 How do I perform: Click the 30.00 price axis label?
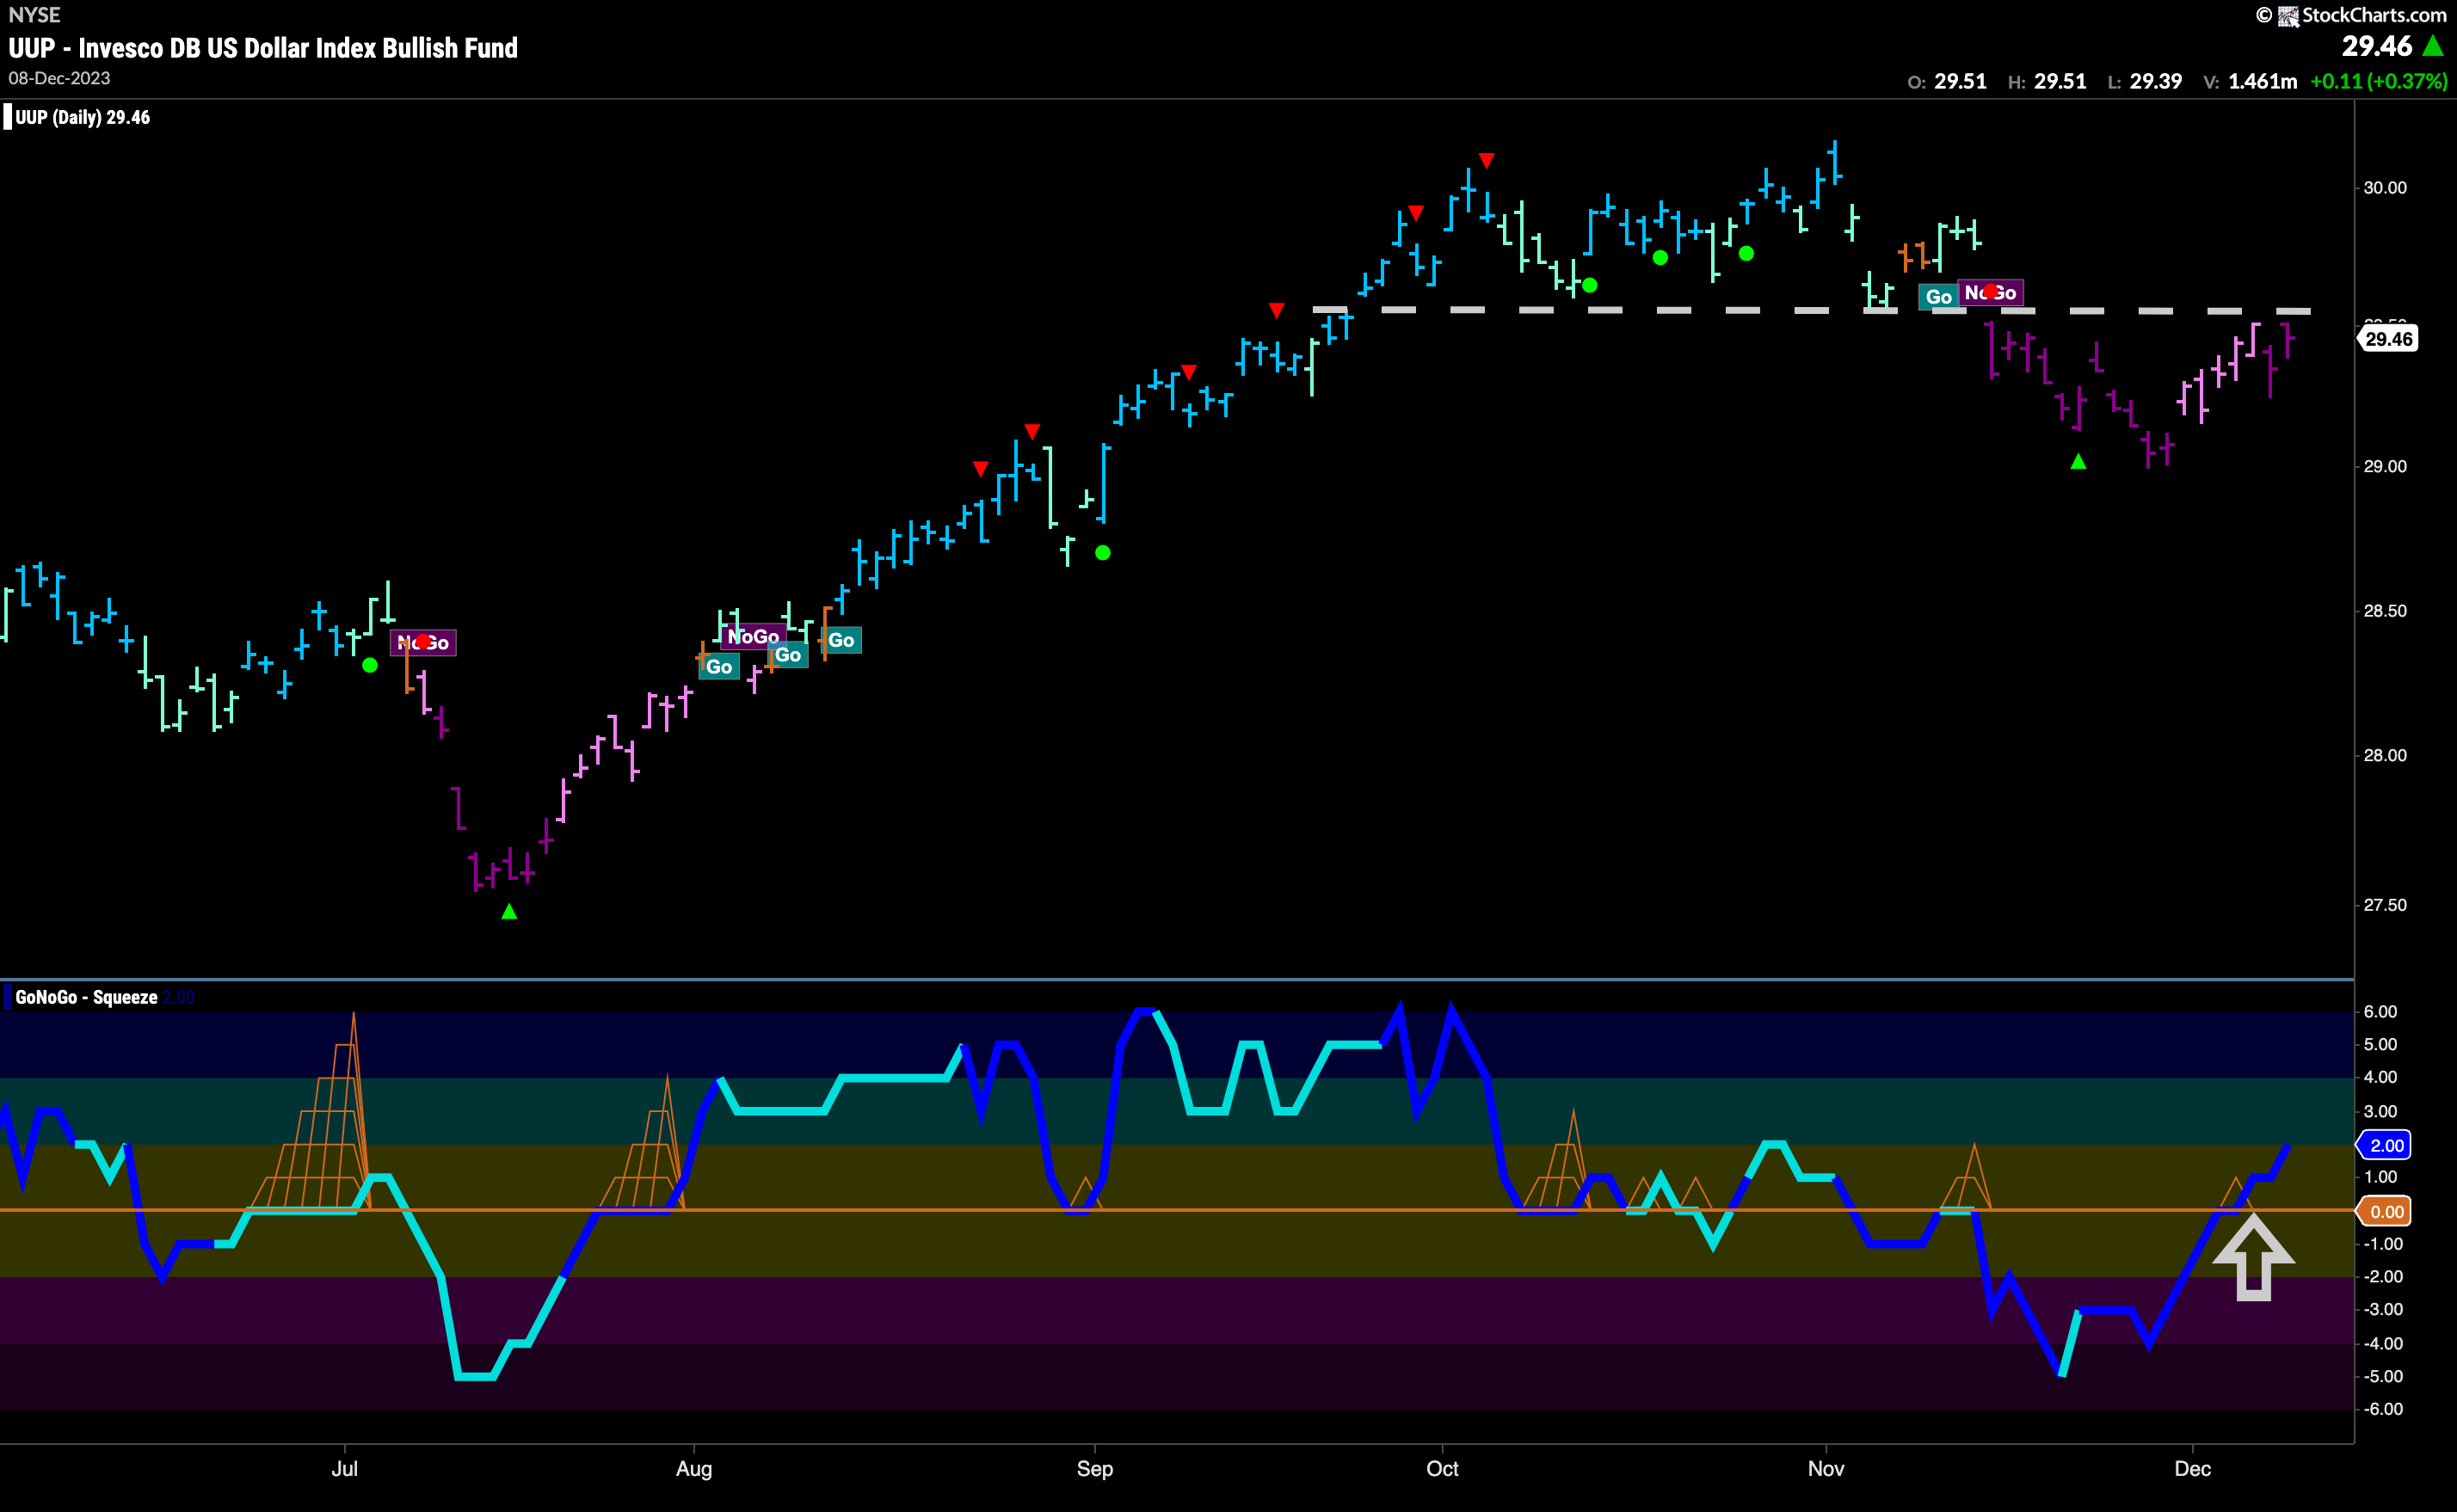pos(2385,188)
